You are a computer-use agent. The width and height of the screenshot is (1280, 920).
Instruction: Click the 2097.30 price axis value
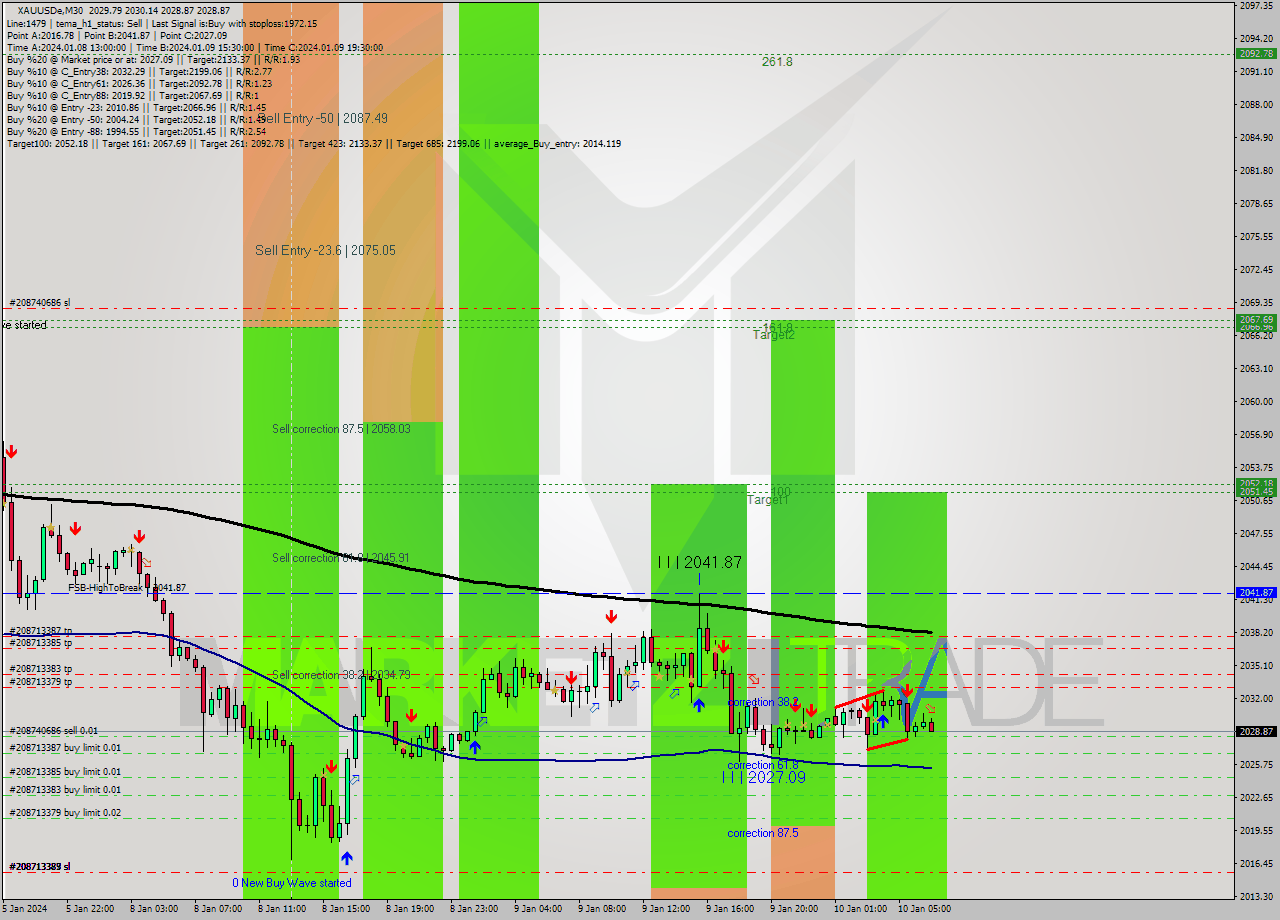(1255, 6)
